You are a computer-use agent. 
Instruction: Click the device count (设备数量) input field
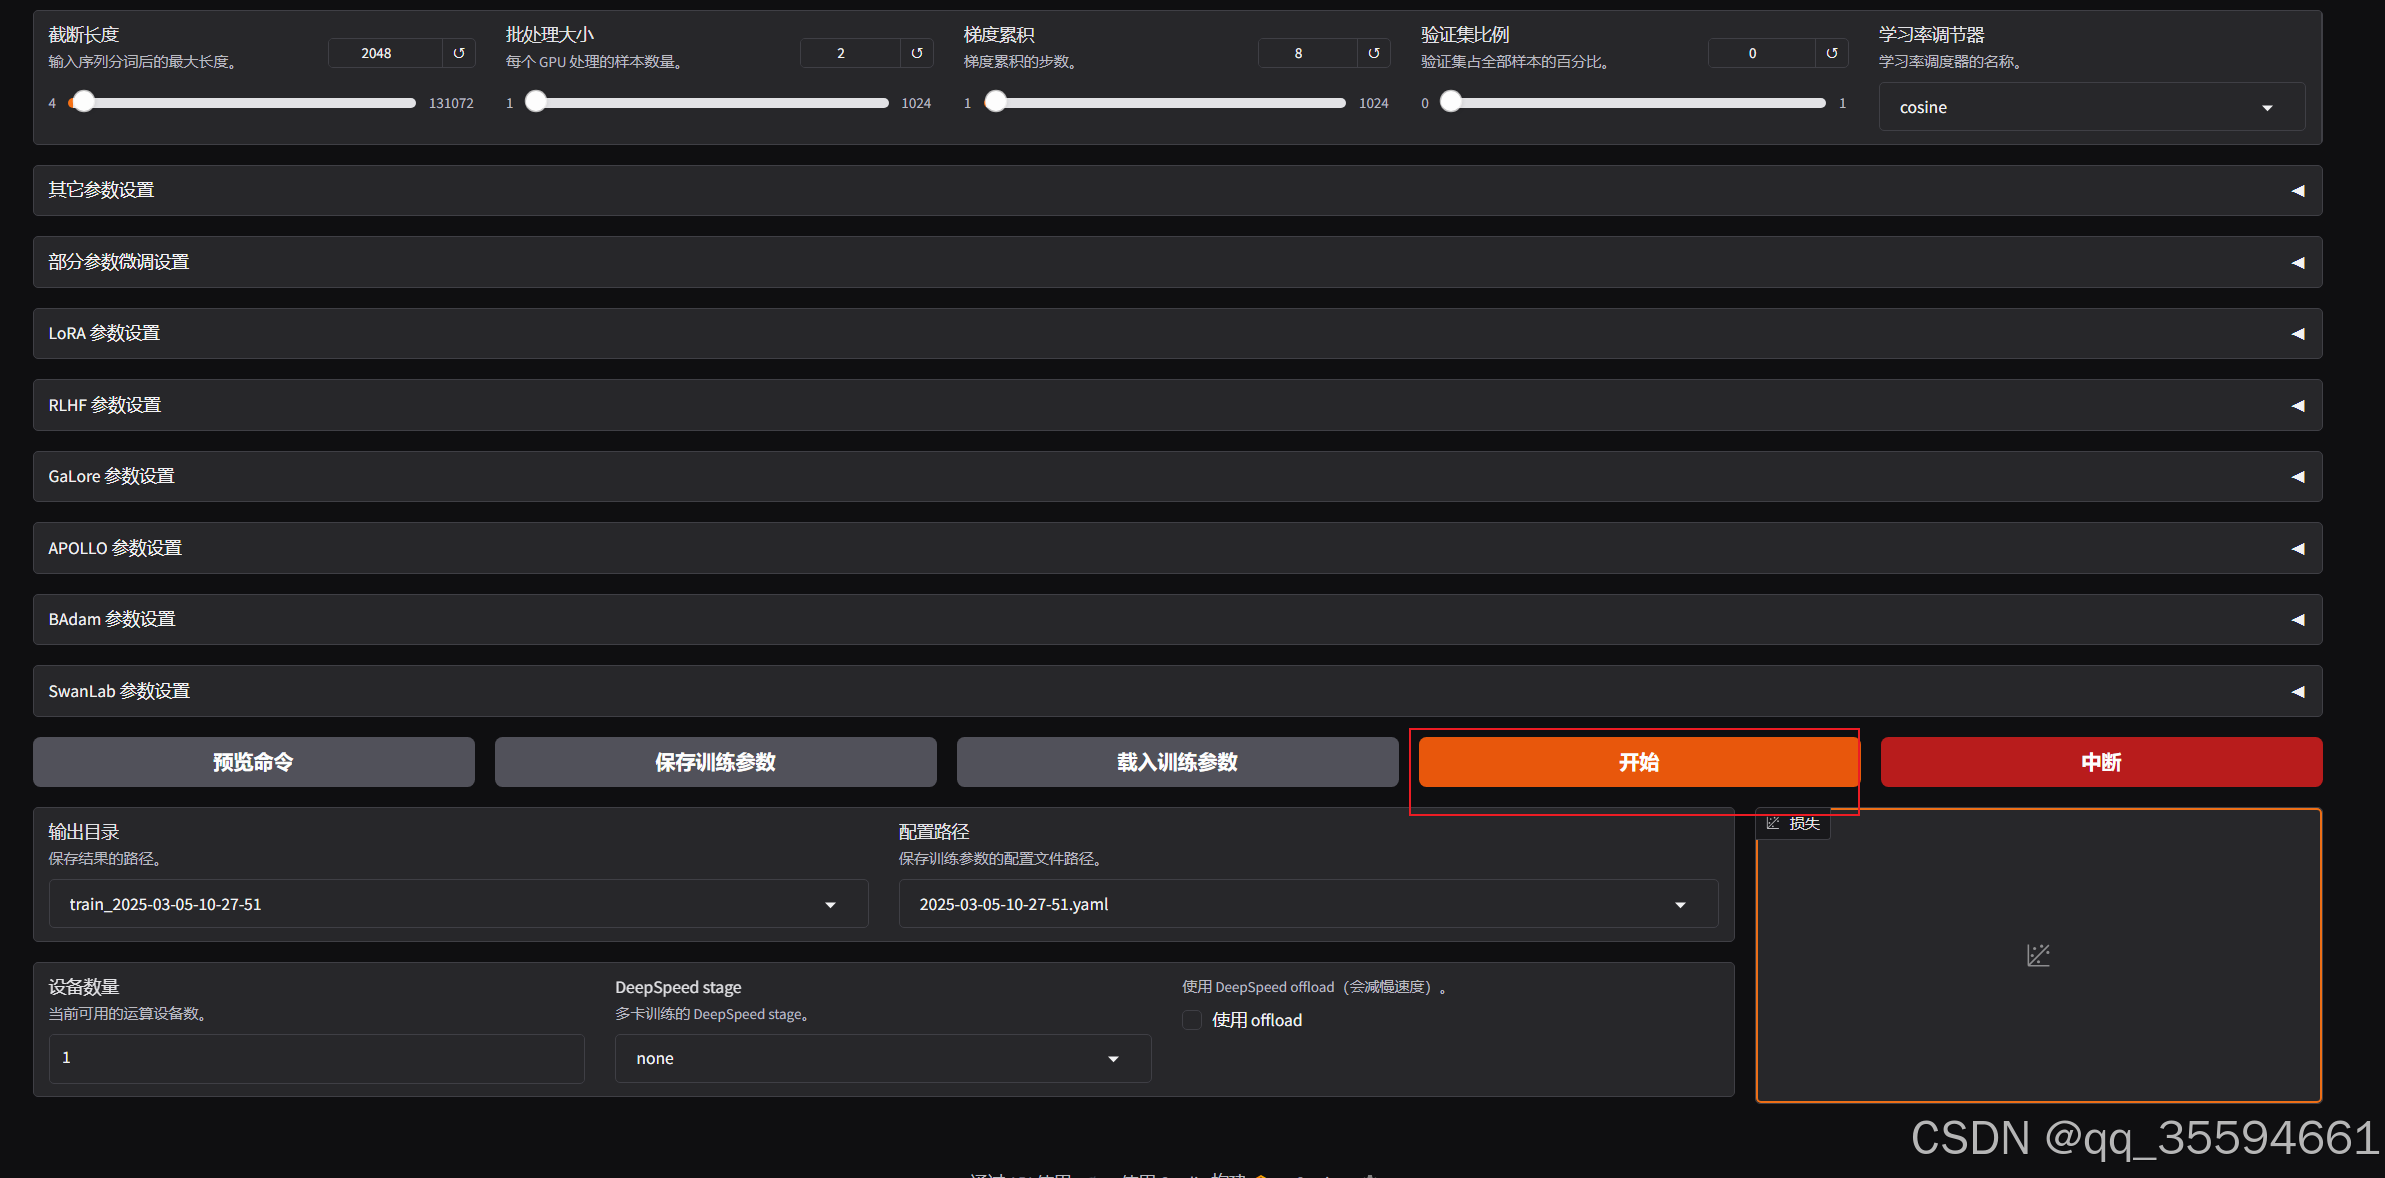pos(316,1058)
